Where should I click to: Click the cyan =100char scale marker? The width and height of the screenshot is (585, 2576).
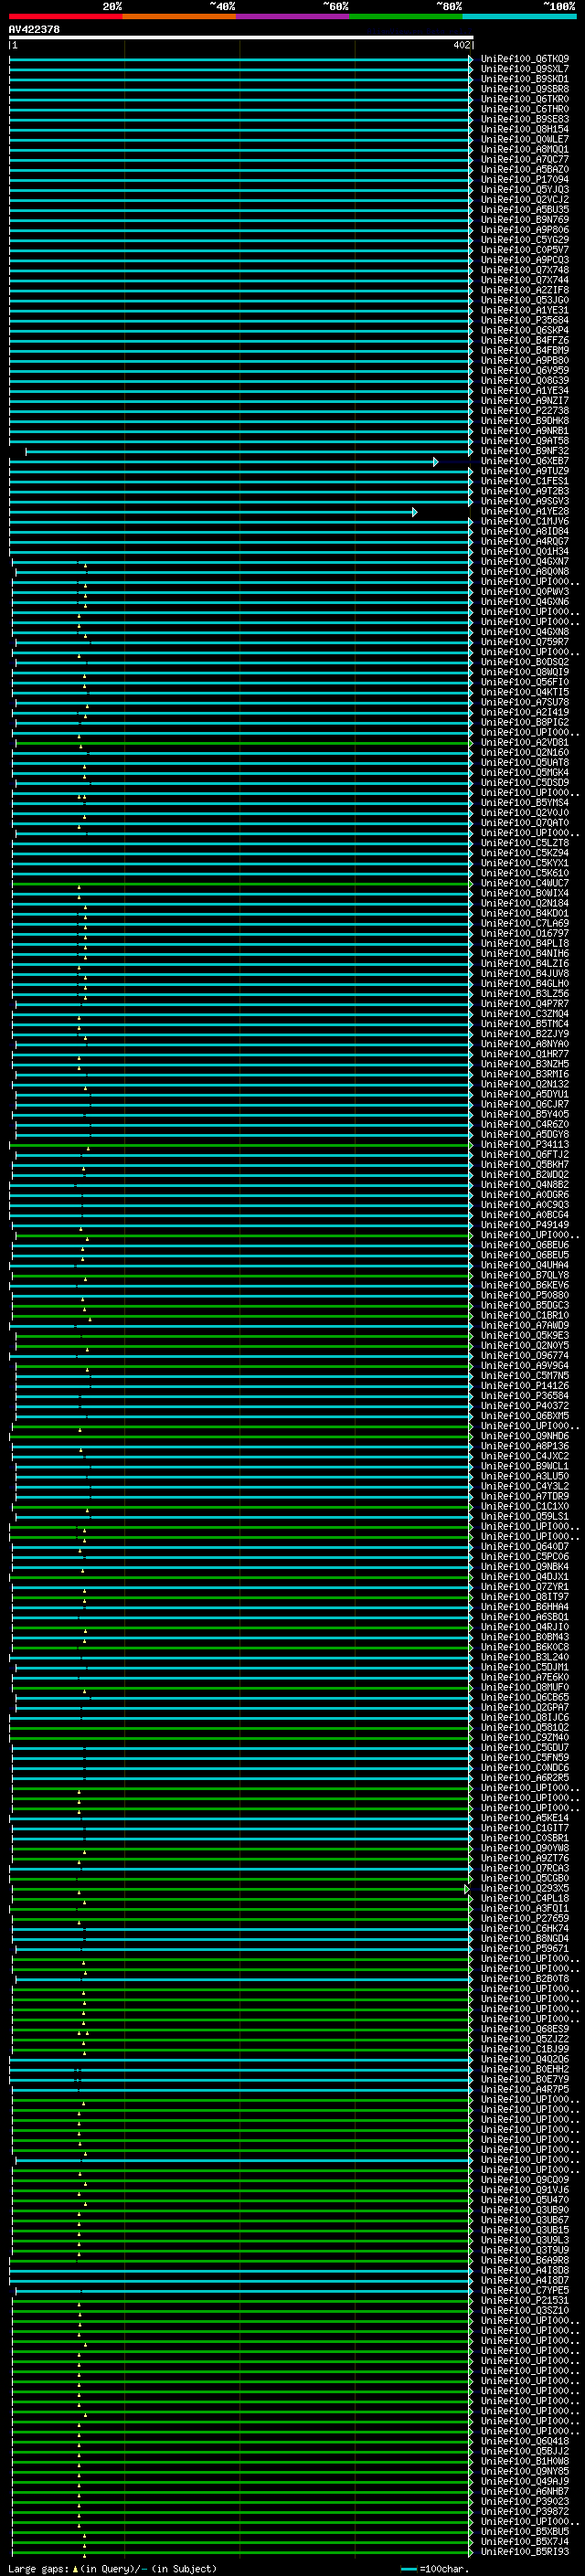click(x=408, y=2568)
